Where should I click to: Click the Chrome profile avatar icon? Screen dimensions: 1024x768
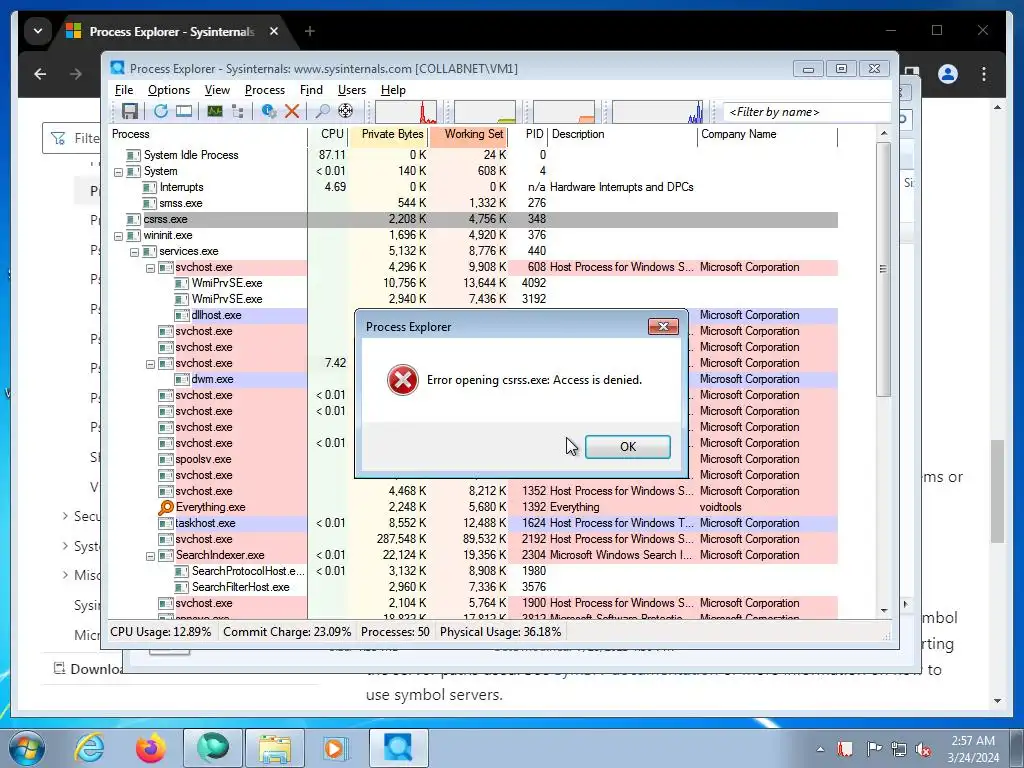tap(948, 74)
